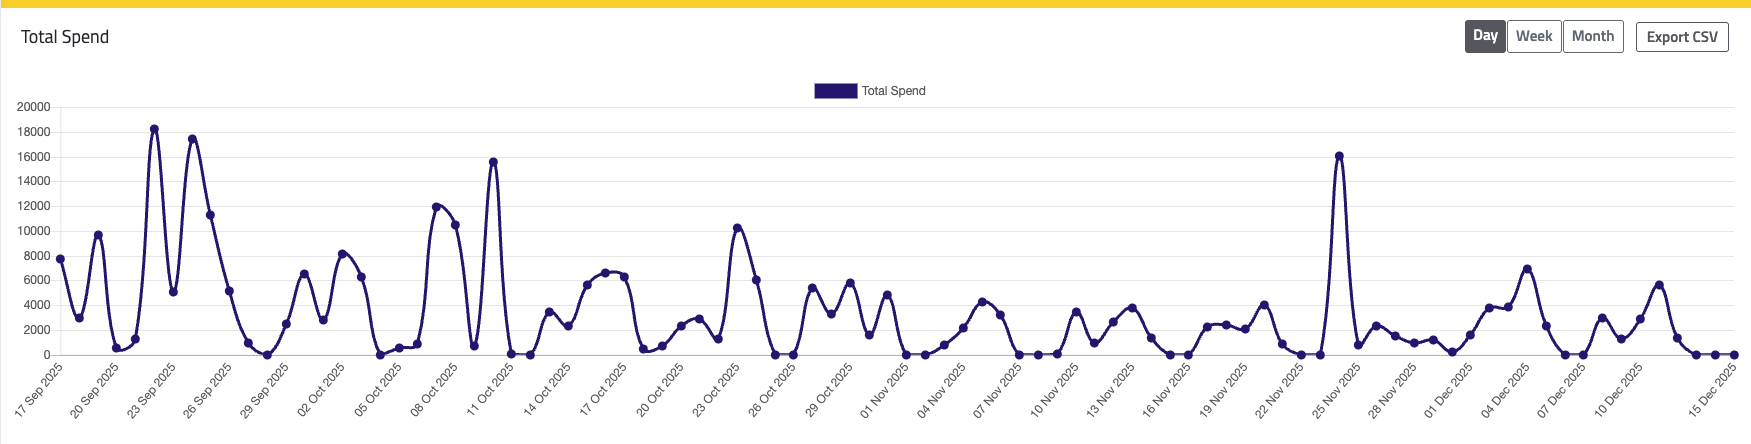
Task: Select the 24 Sep peak data point
Action: [x=192, y=139]
